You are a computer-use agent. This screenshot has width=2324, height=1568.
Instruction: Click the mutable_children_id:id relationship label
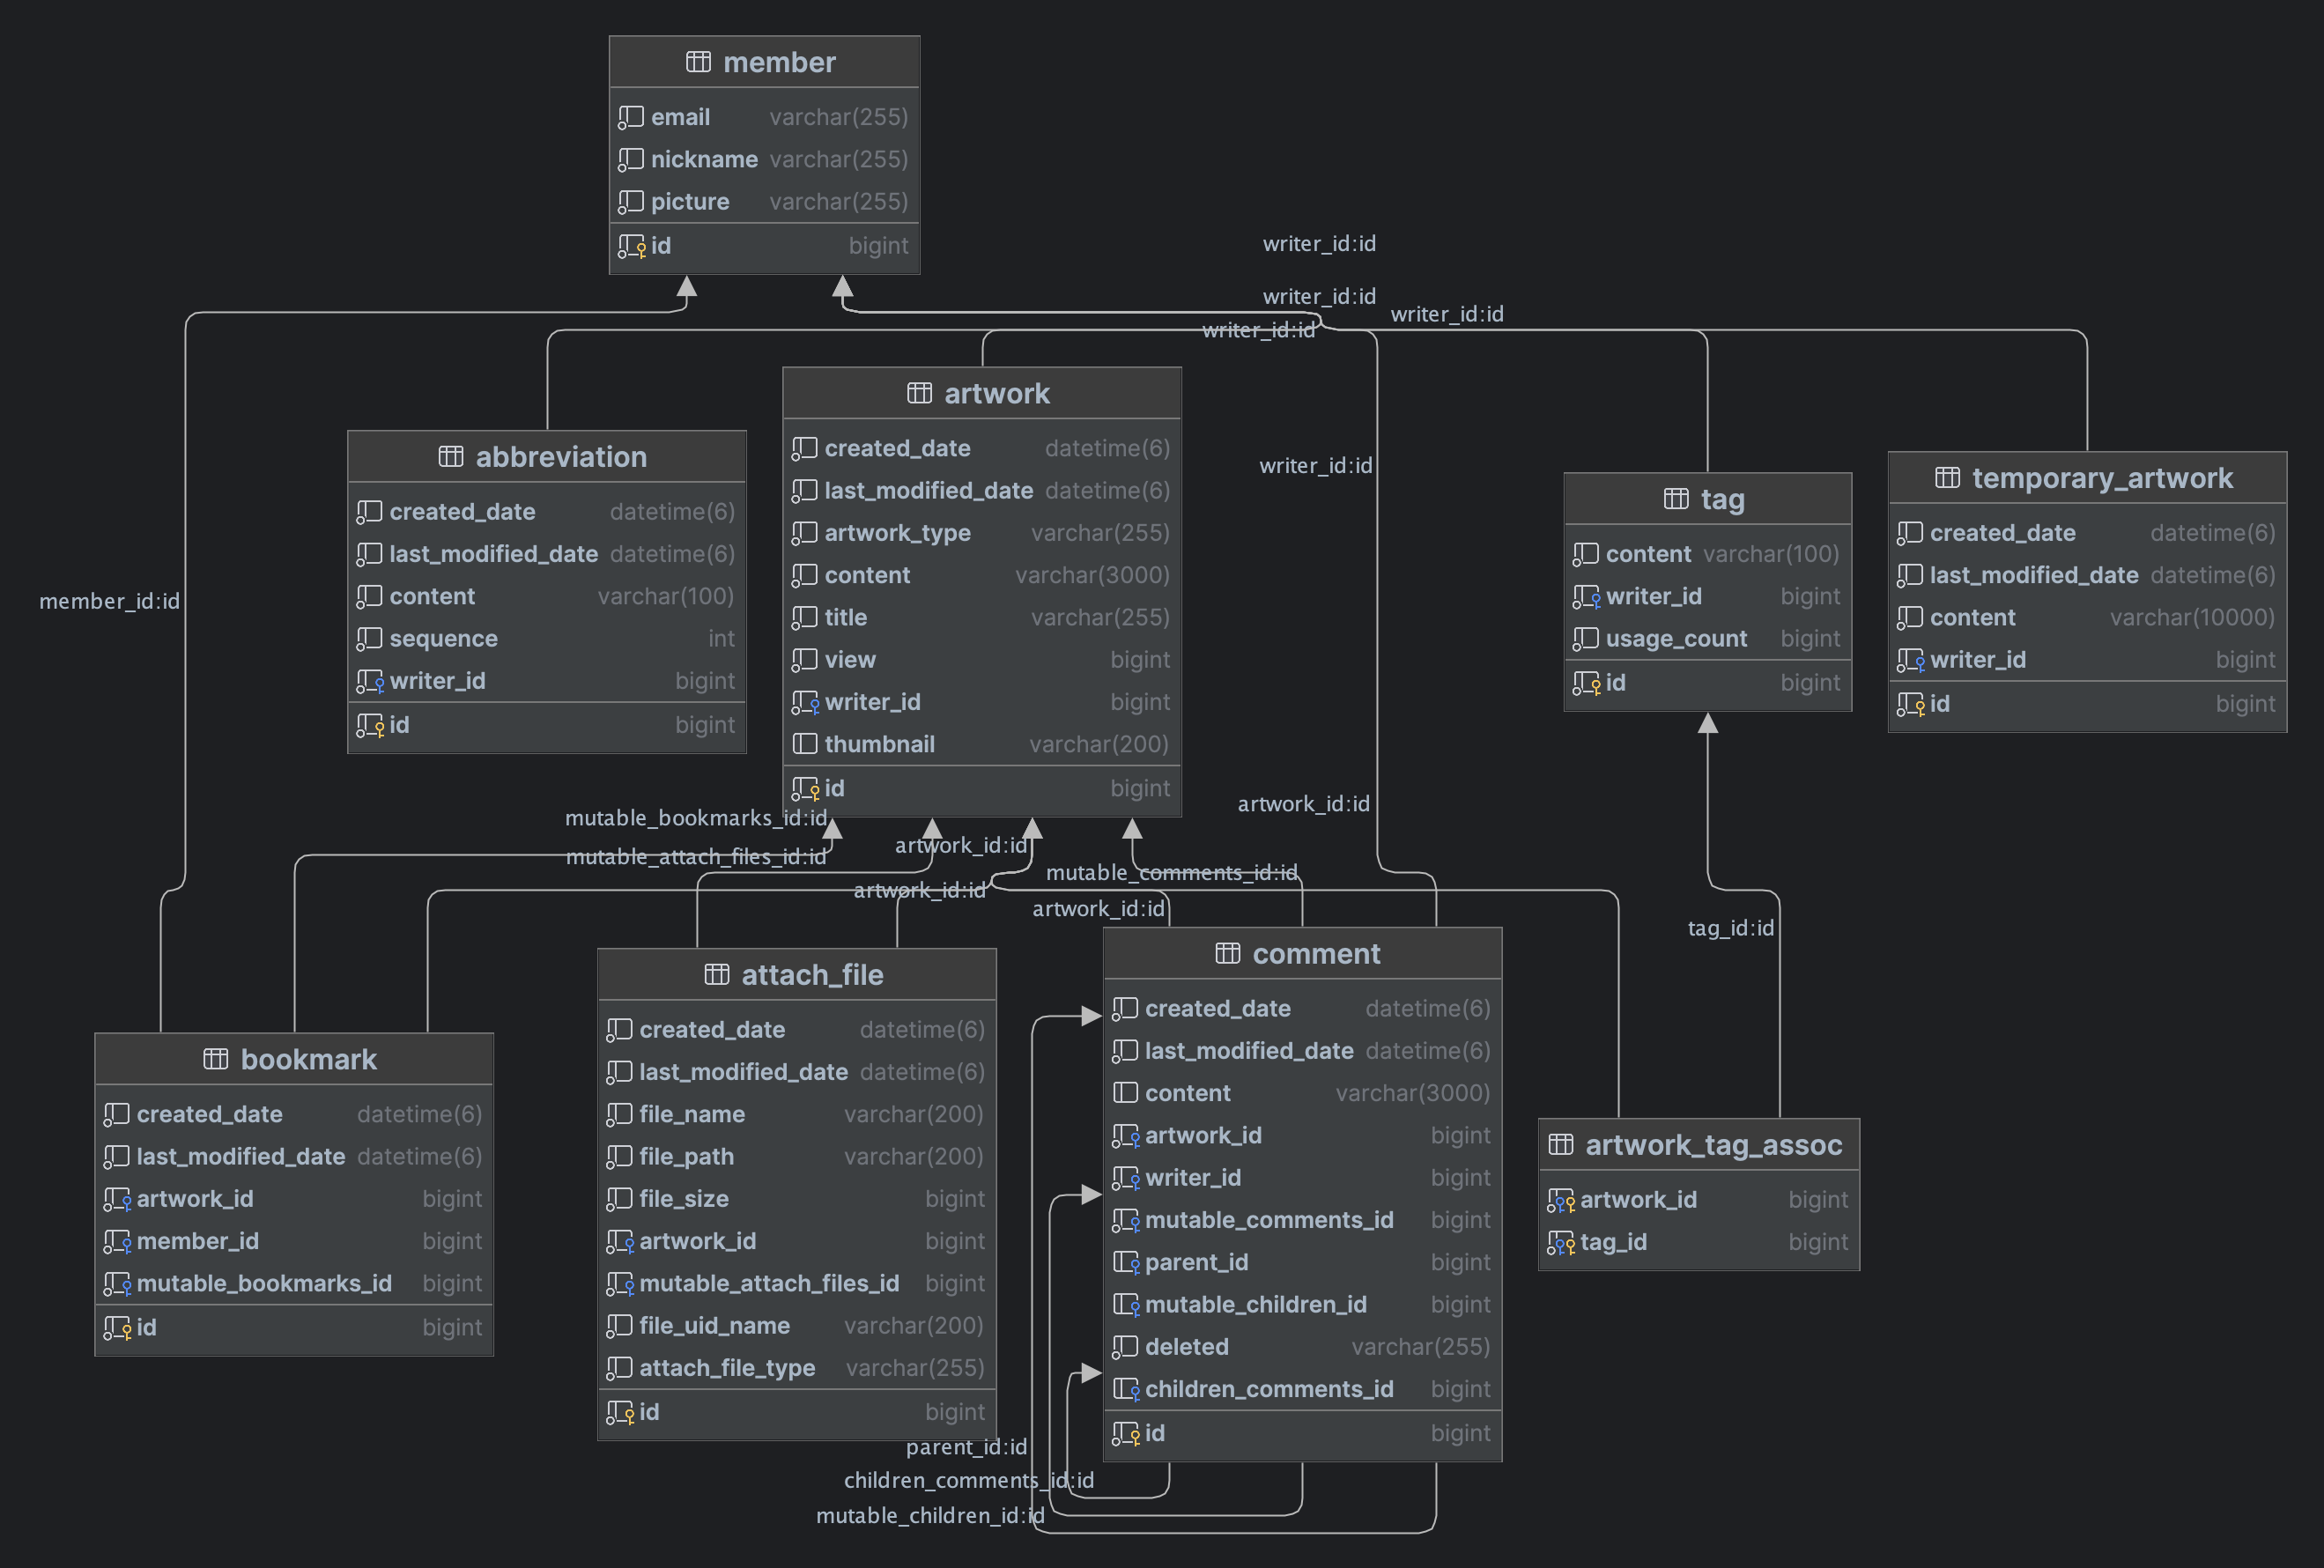(930, 1516)
